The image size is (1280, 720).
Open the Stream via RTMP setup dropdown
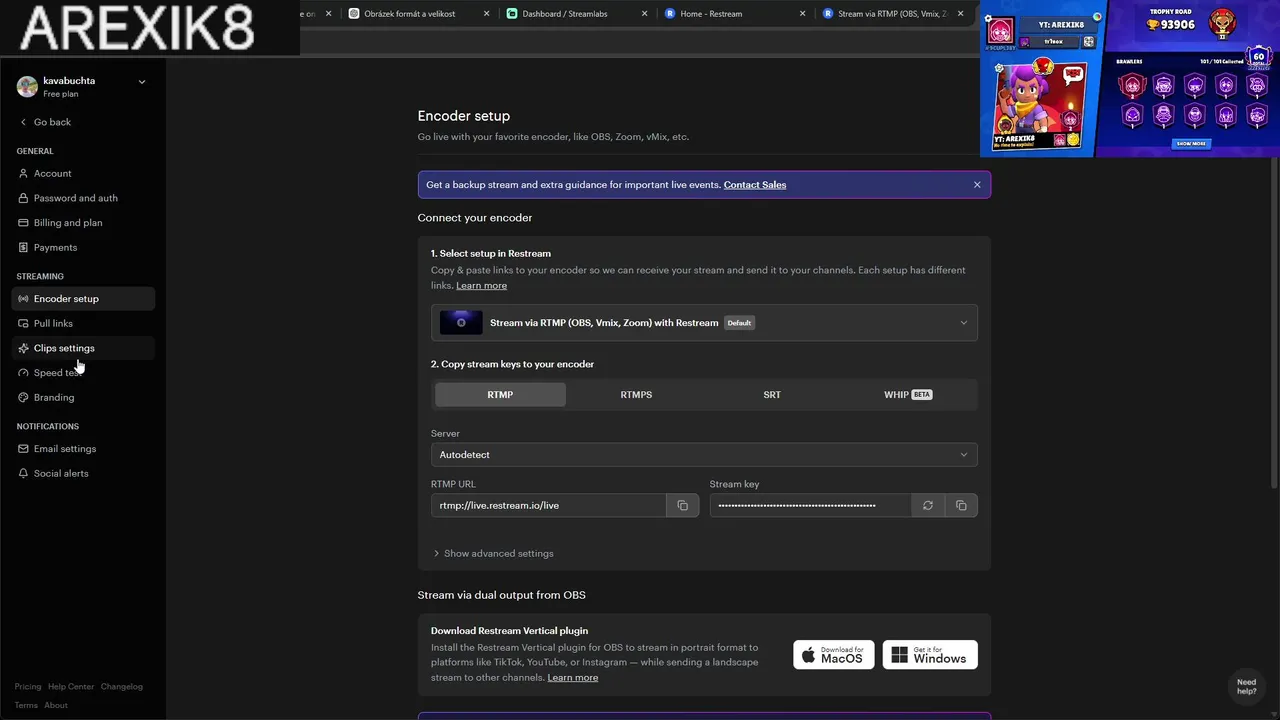click(704, 323)
